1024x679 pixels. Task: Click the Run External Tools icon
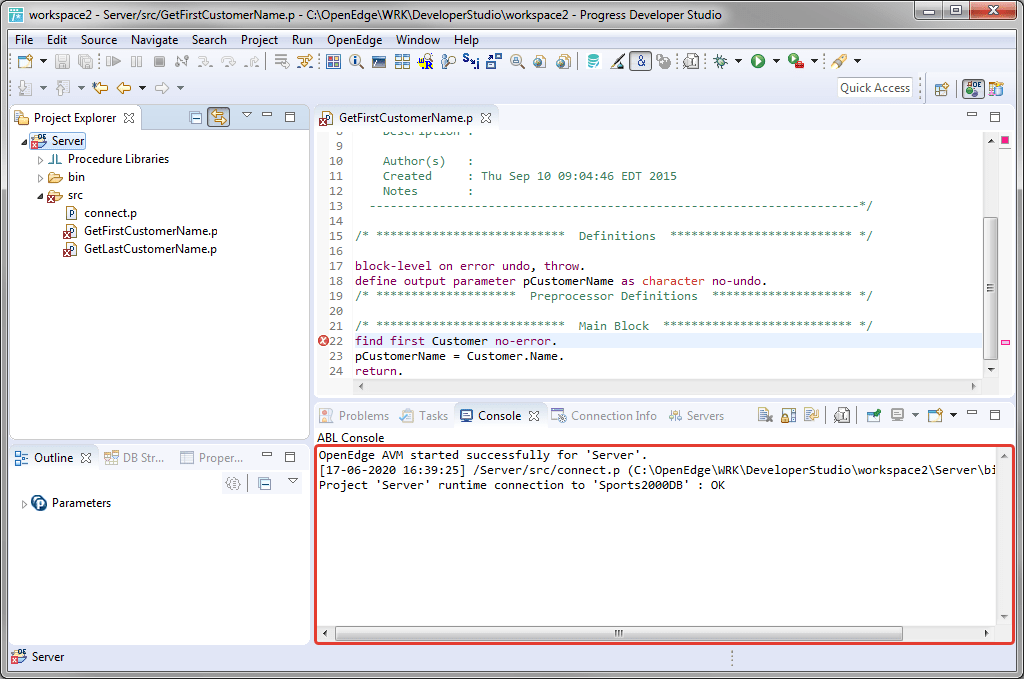[795, 61]
